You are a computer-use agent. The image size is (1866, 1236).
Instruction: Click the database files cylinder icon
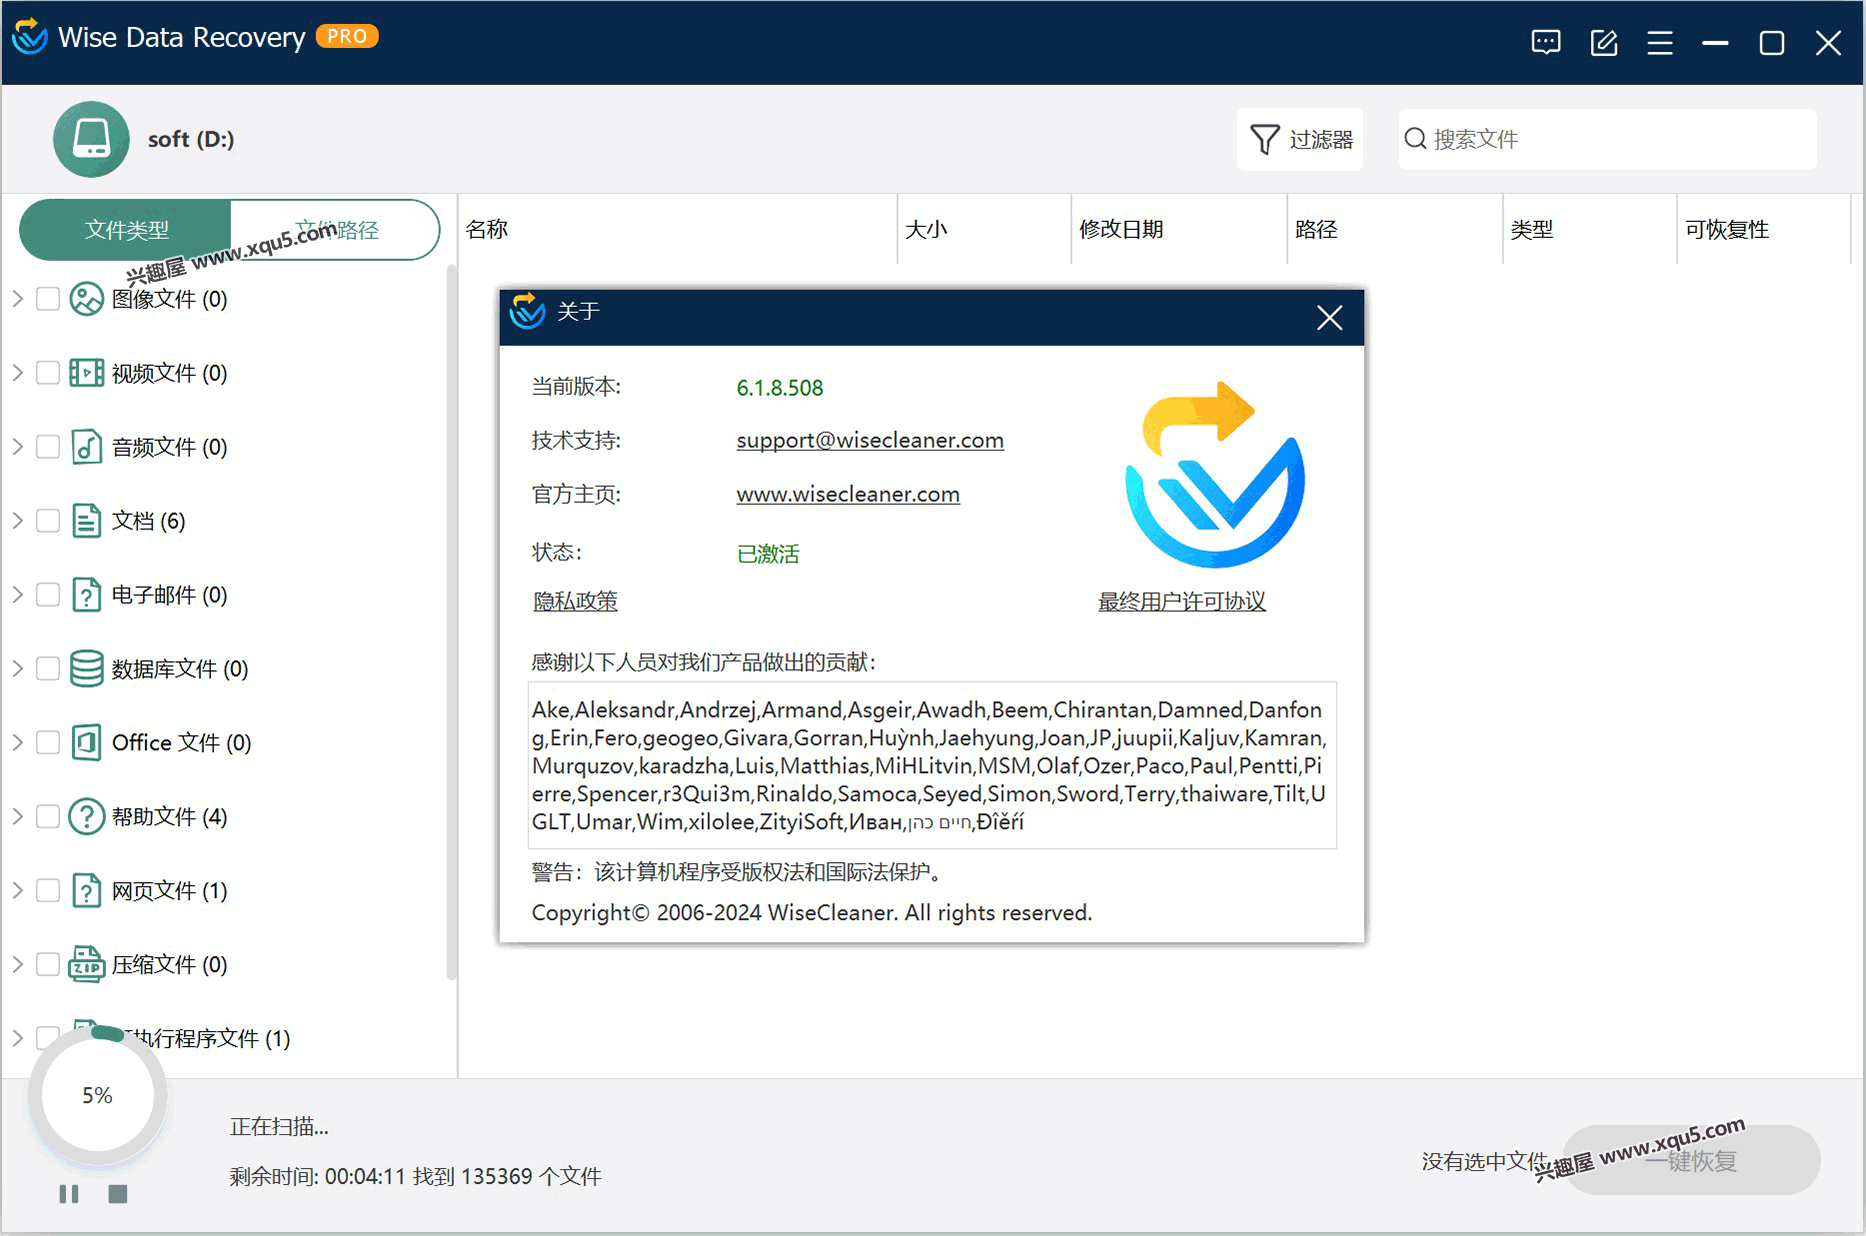87,669
